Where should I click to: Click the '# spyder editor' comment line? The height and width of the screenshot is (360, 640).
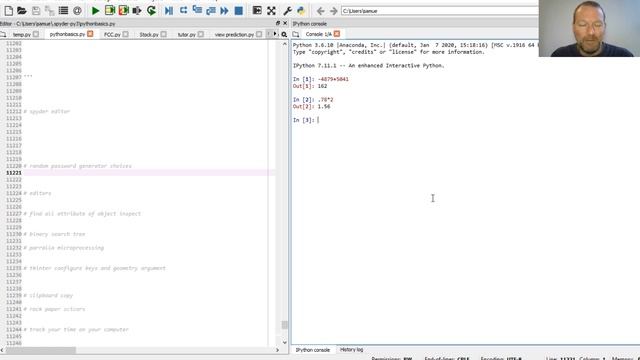pyautogui.click(x=47, y=111)
